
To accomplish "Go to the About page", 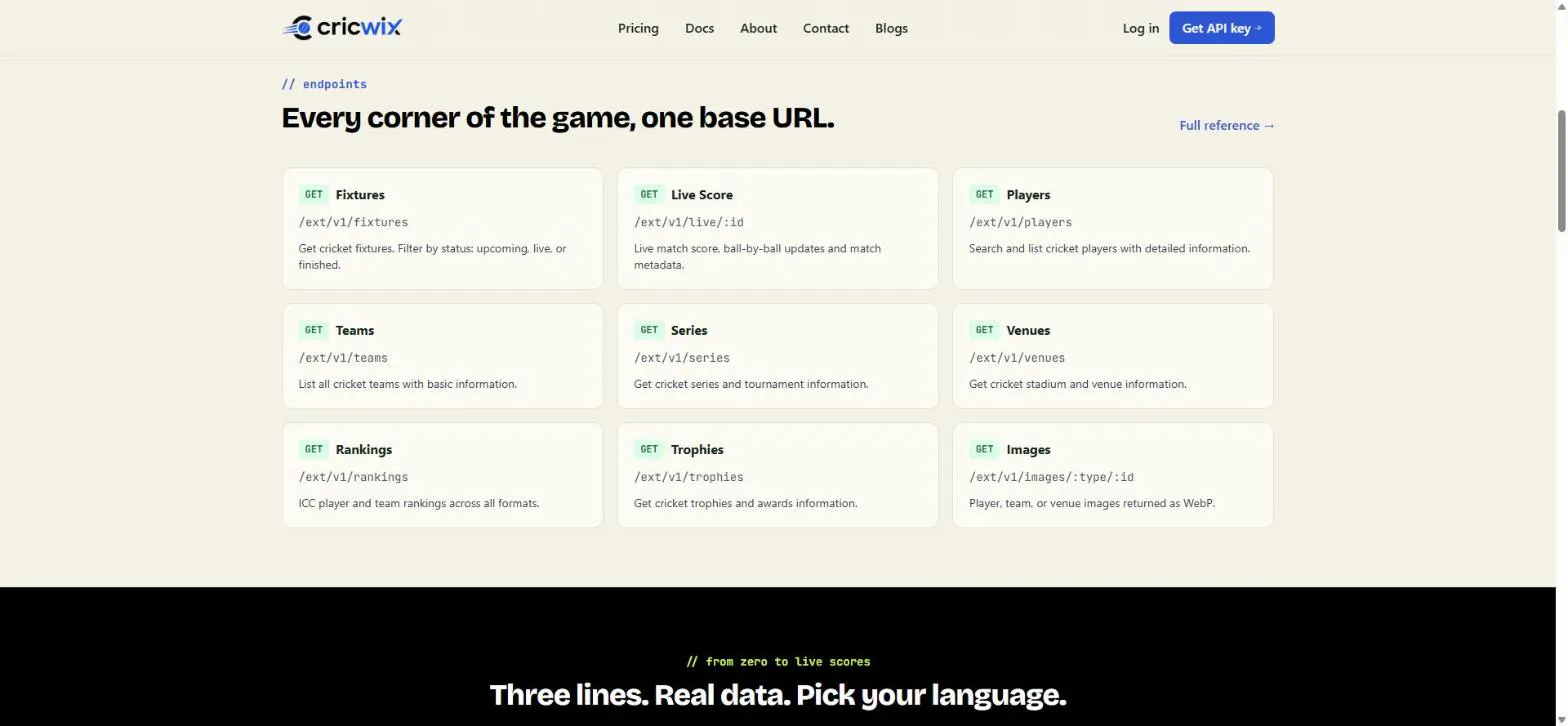I will [x=758, y=28].
